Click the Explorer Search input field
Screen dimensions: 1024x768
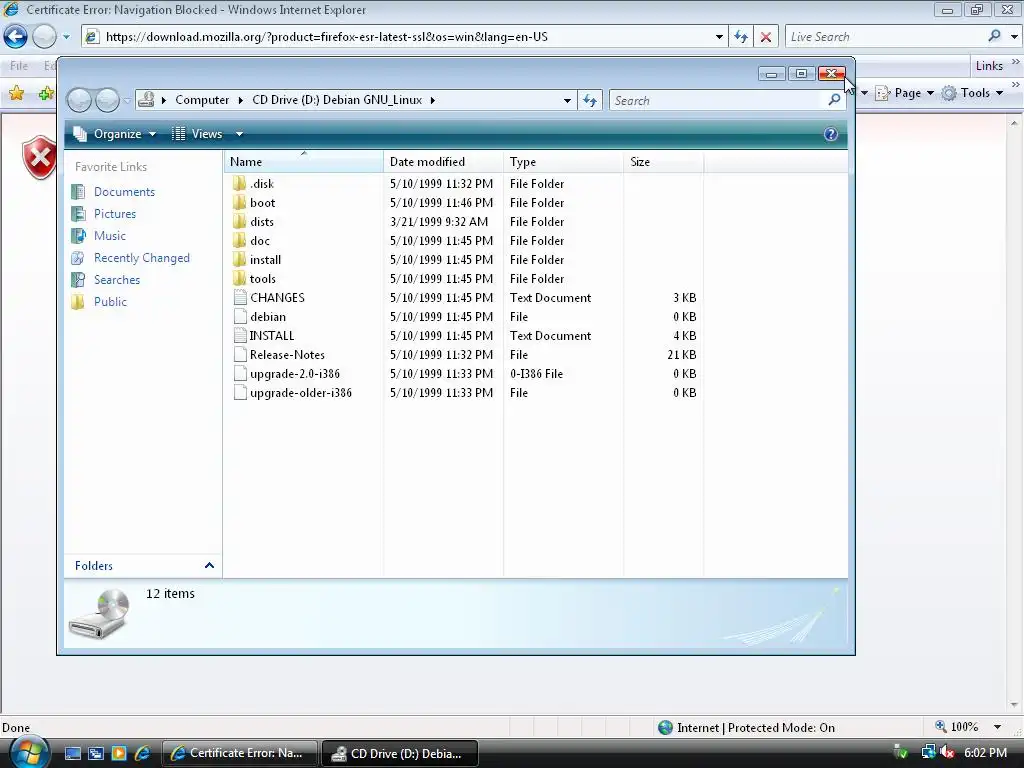pos(718,101)
